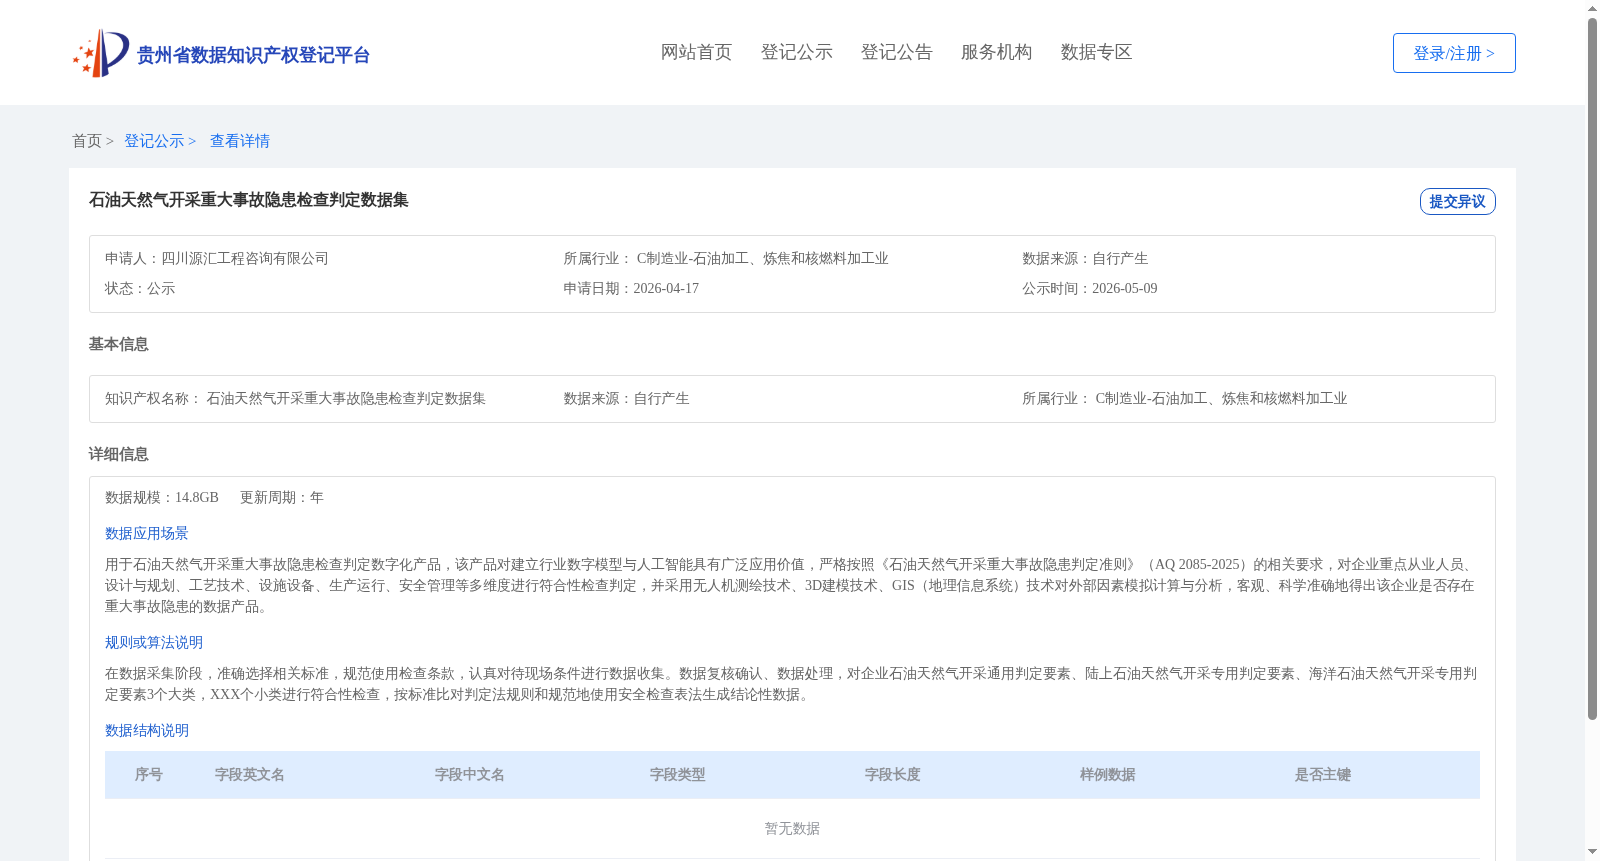Click the 字段中文名 column header
This screenshot has height=861, width=1600.
pos(470,775)
